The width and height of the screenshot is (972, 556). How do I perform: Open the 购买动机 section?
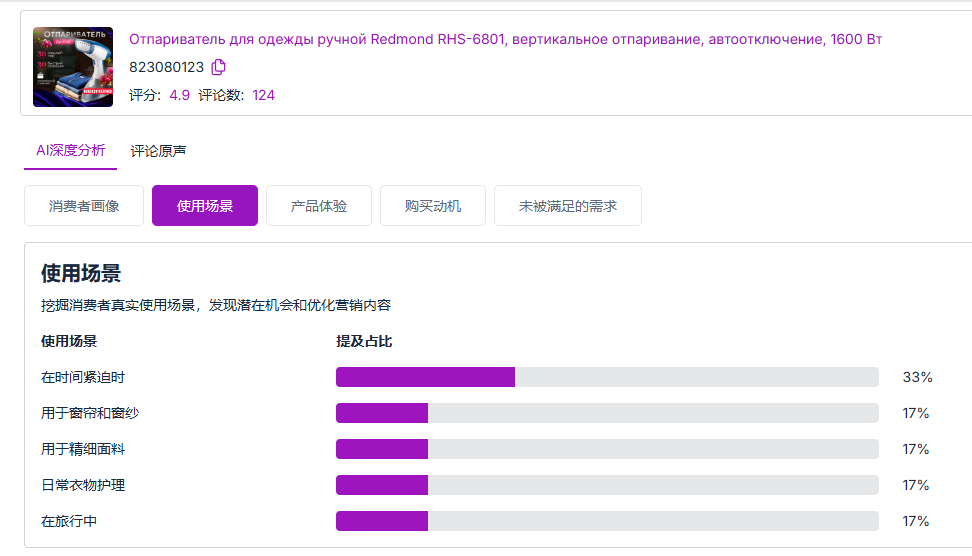pyautogui.click(x=433, y=206)
